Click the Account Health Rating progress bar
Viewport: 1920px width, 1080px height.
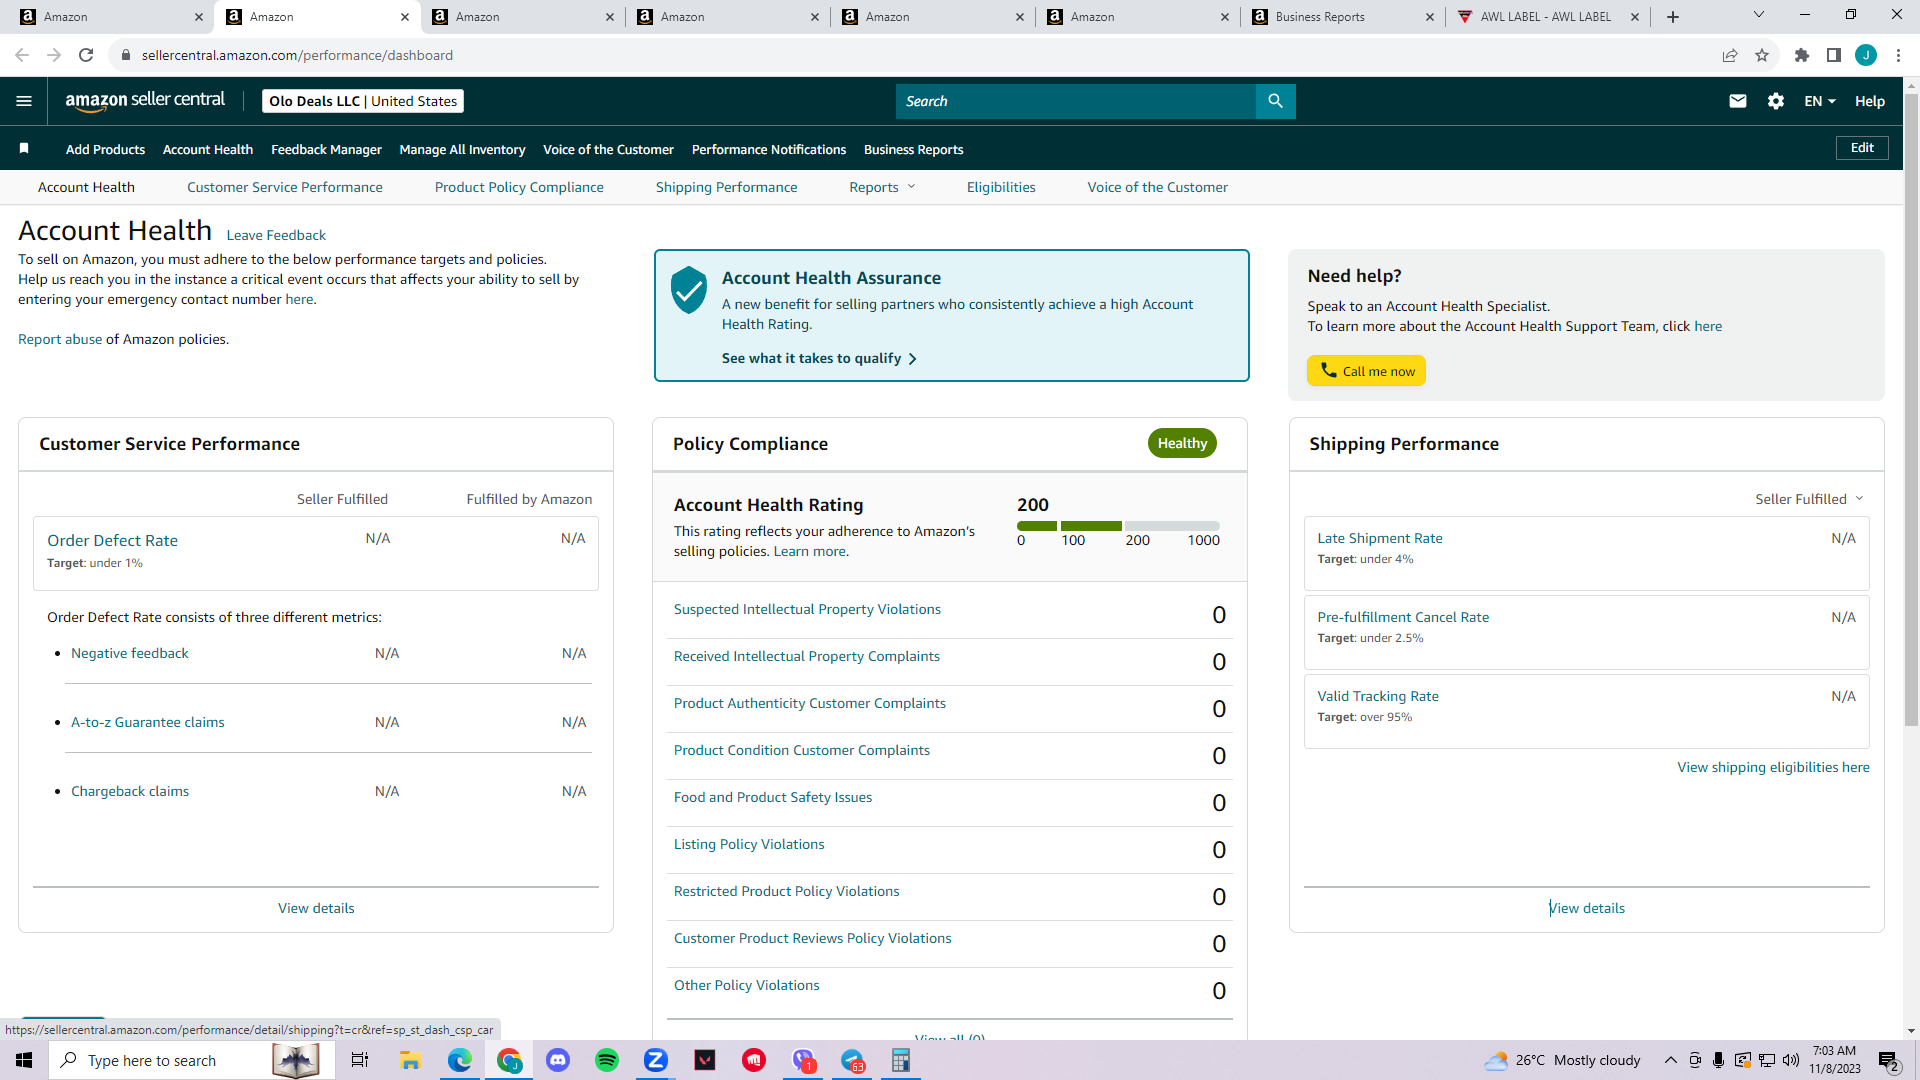click(x=1118, y=526)
